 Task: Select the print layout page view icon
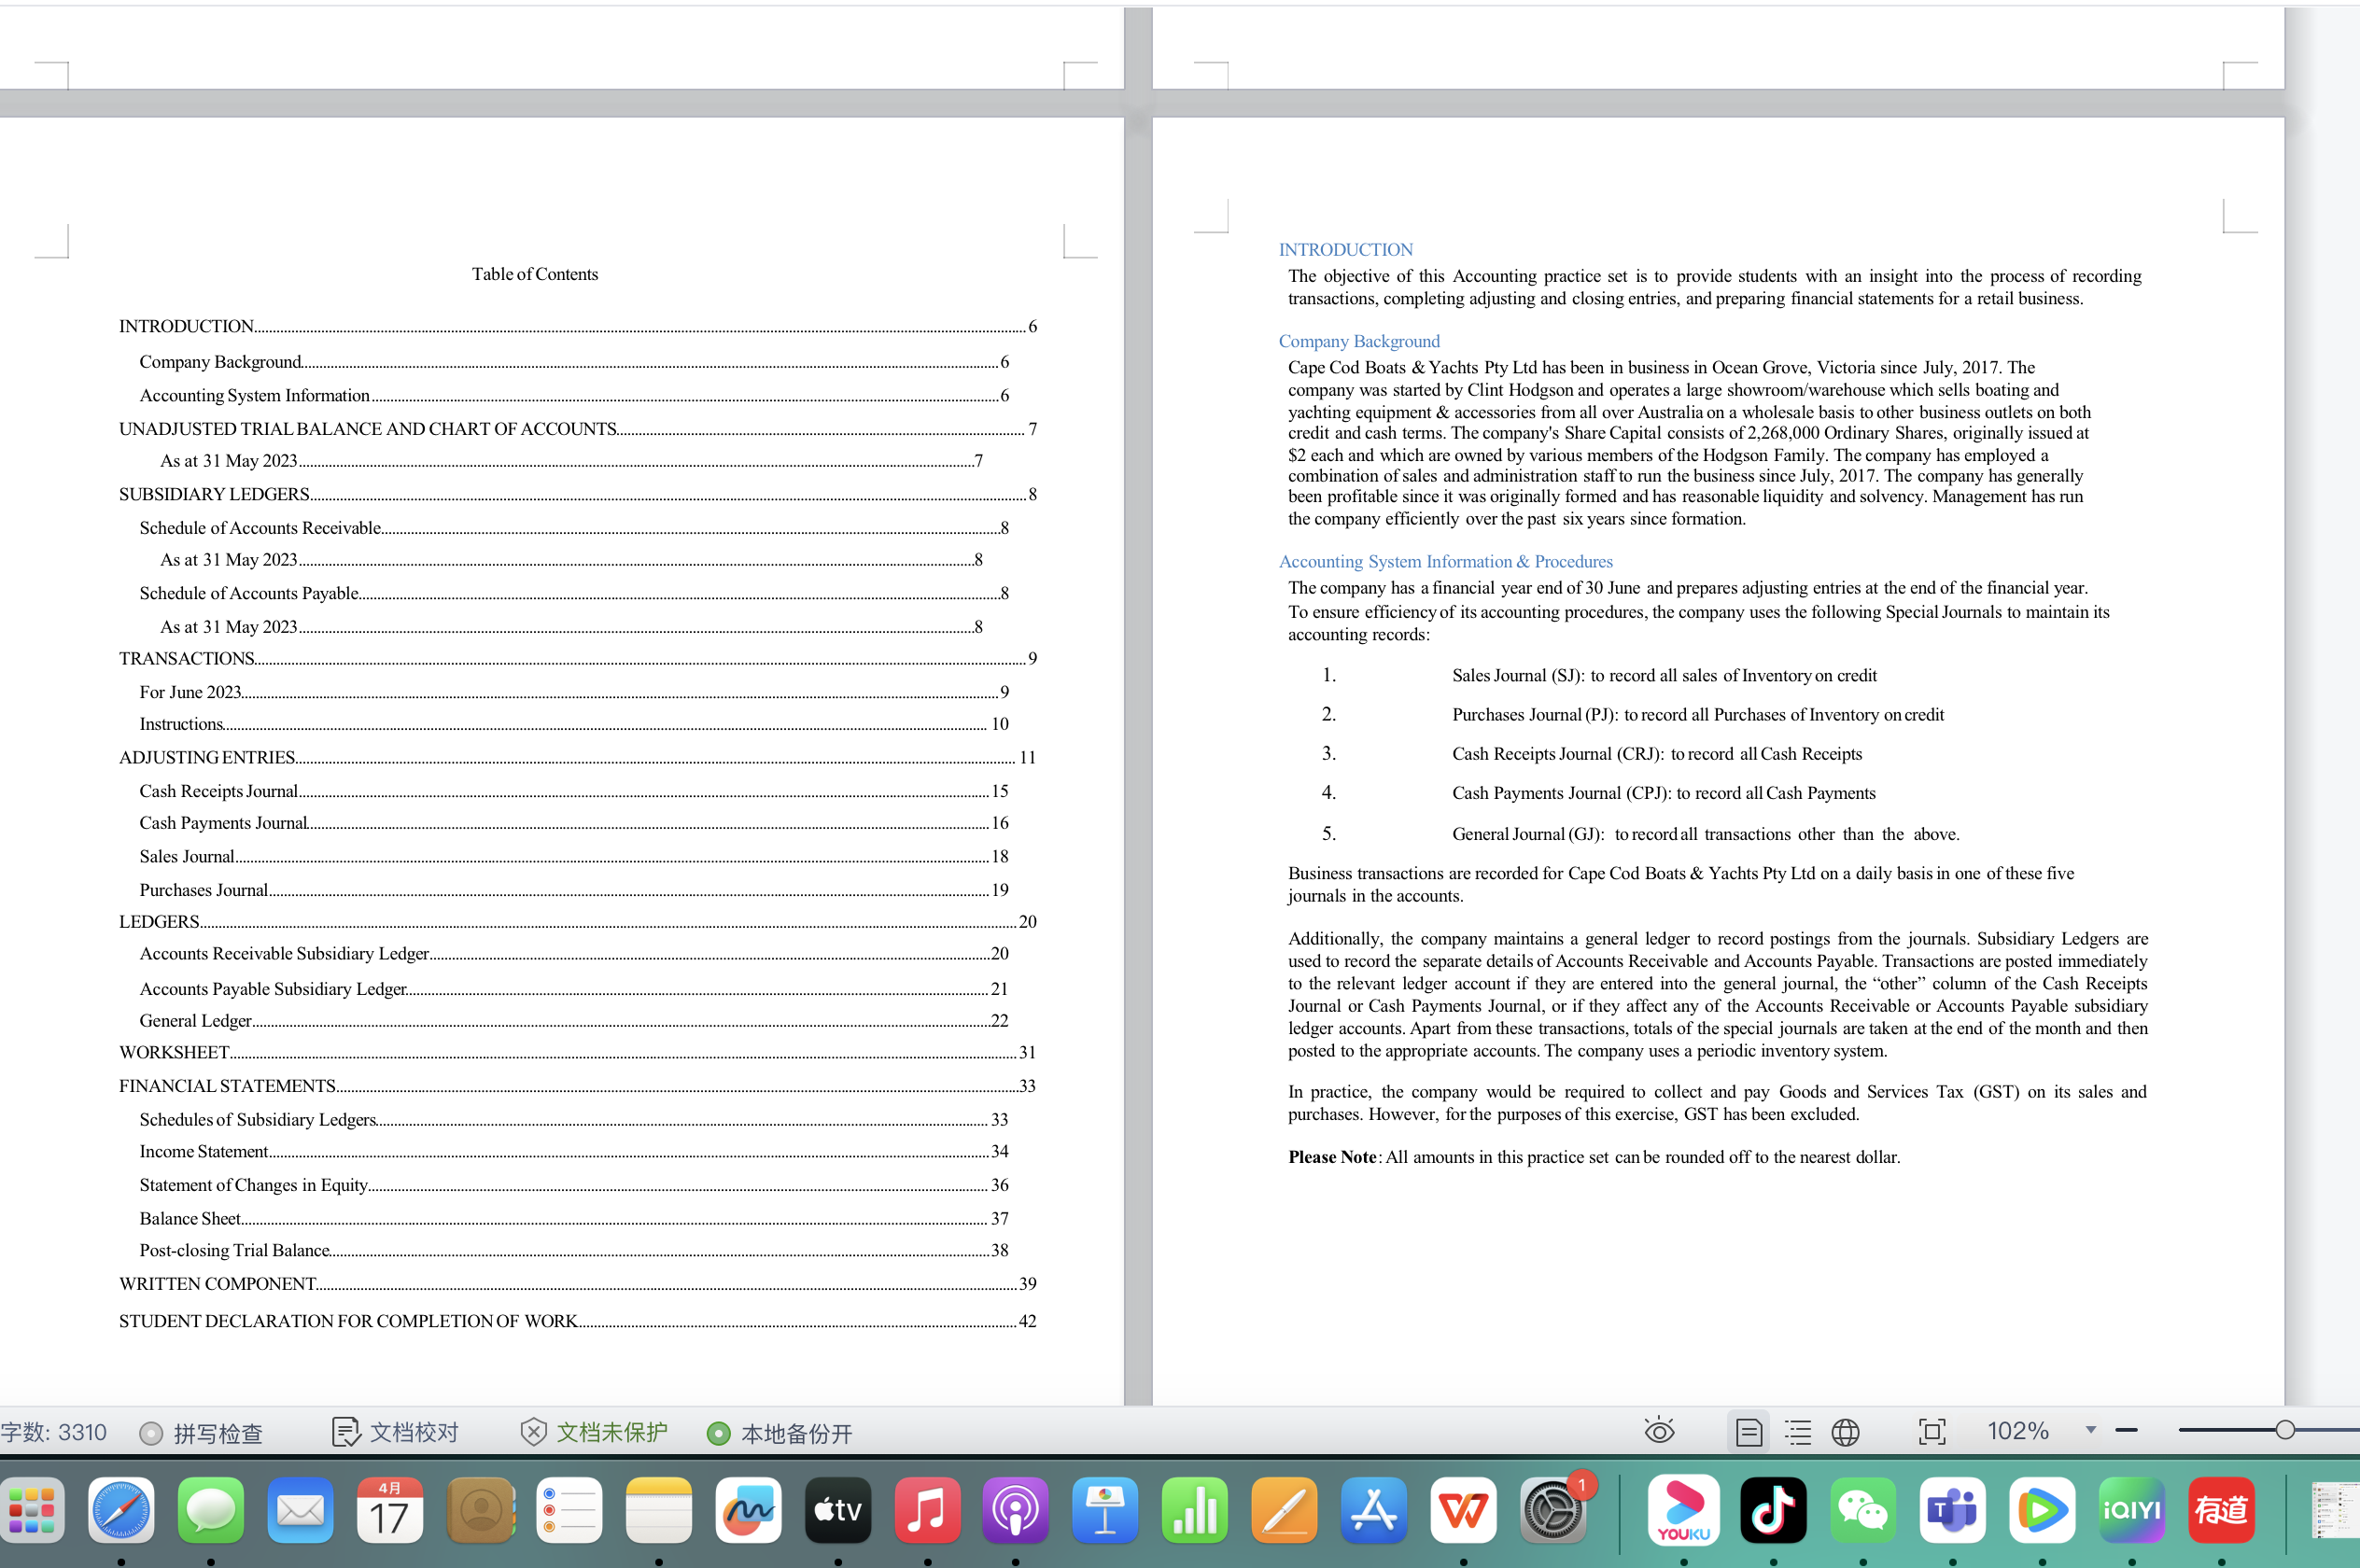[1749, 1431]
